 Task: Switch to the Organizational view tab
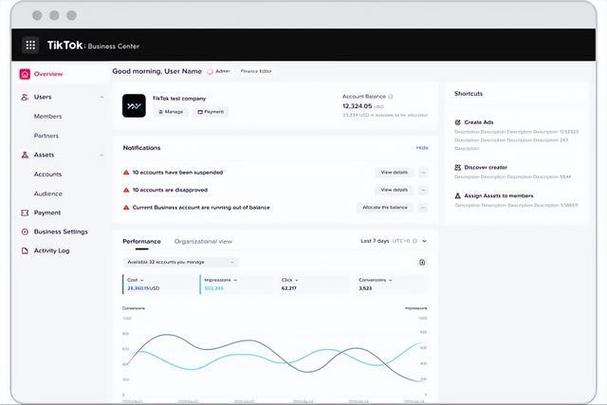203,242
